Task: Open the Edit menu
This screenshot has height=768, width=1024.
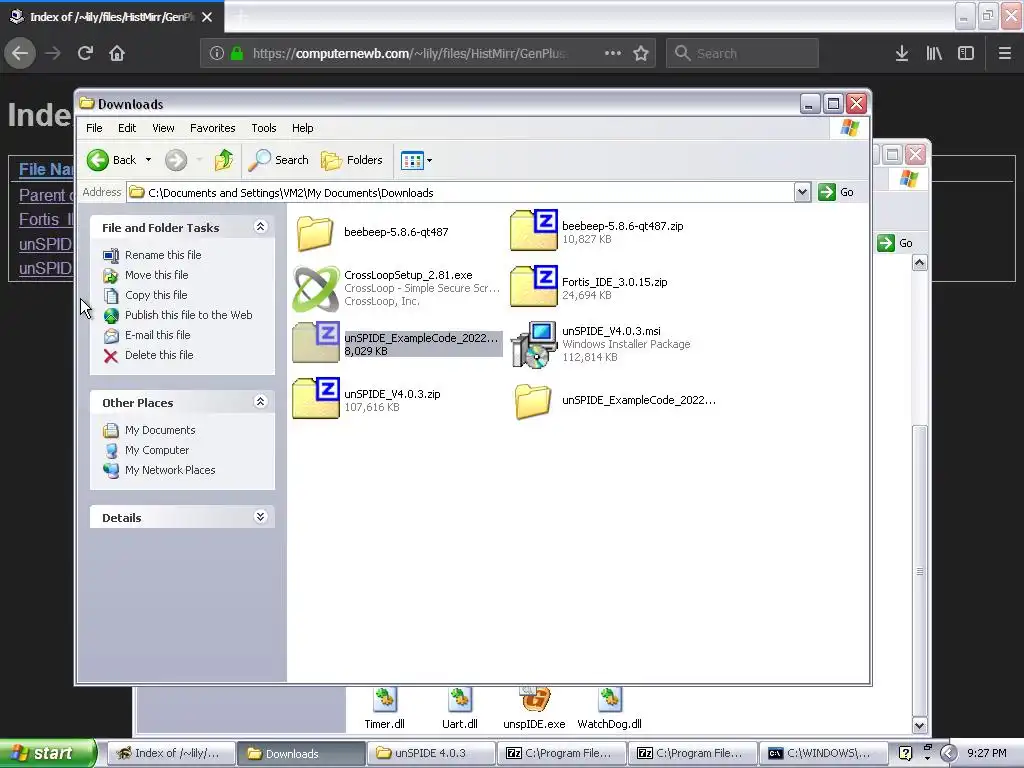Action: click(x=127, y=128)
